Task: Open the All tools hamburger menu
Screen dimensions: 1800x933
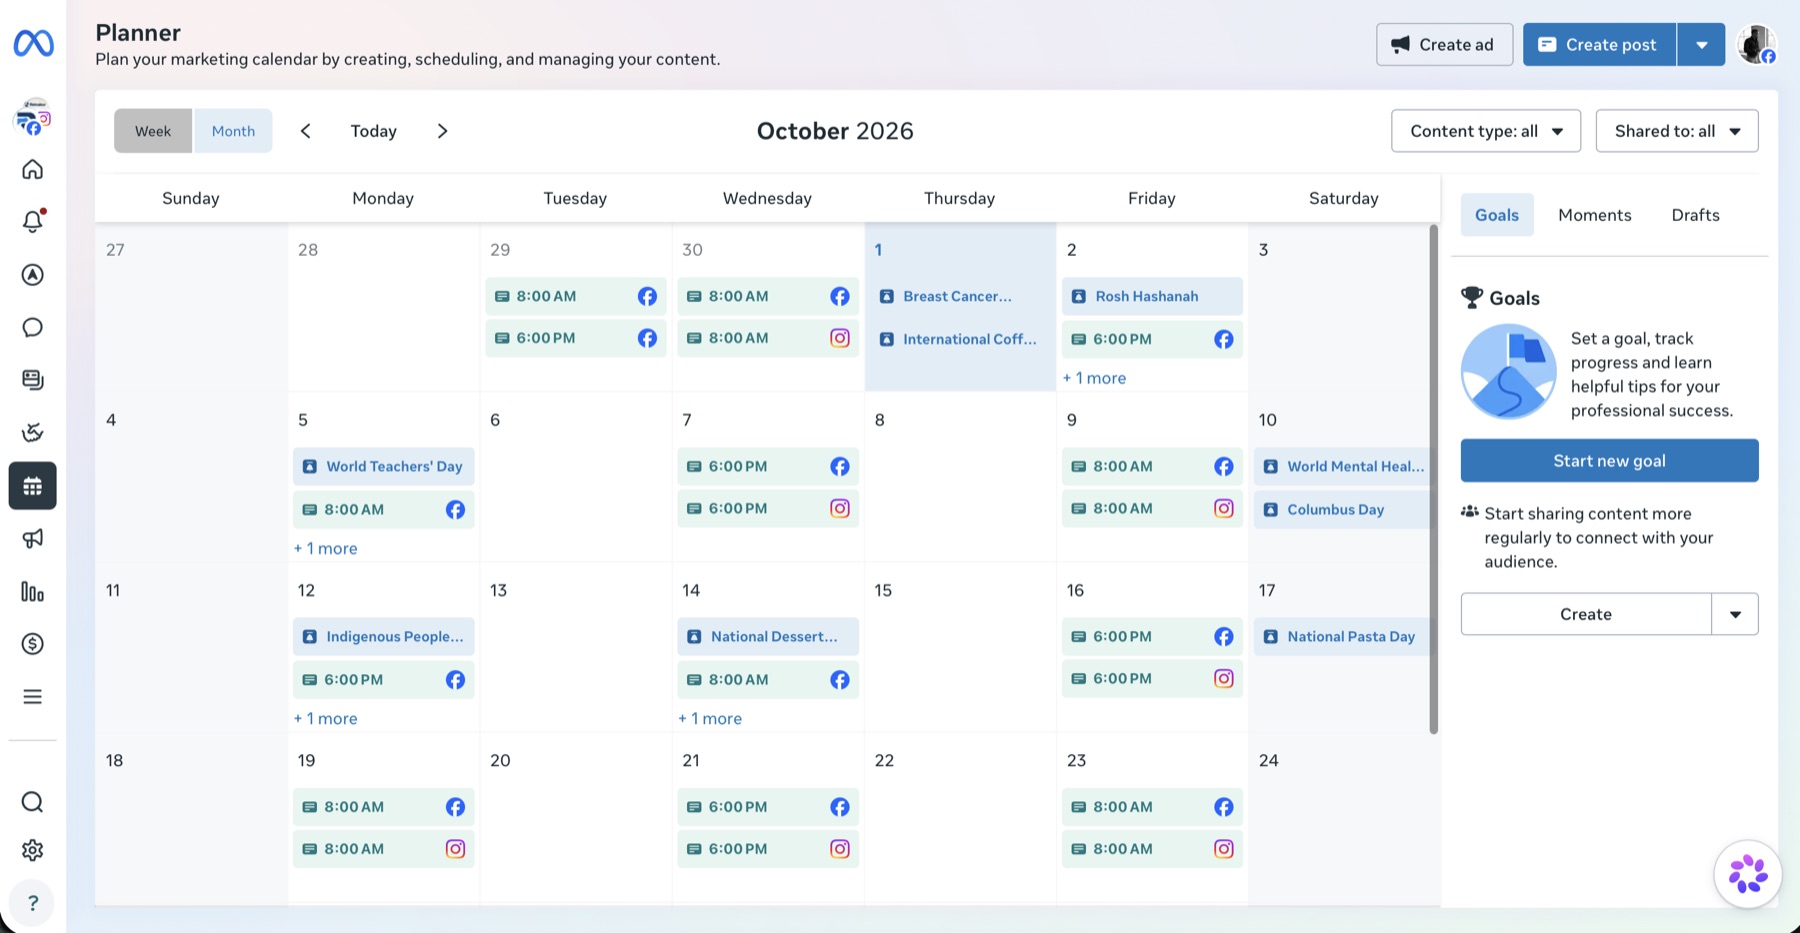Action: [33, 697]
